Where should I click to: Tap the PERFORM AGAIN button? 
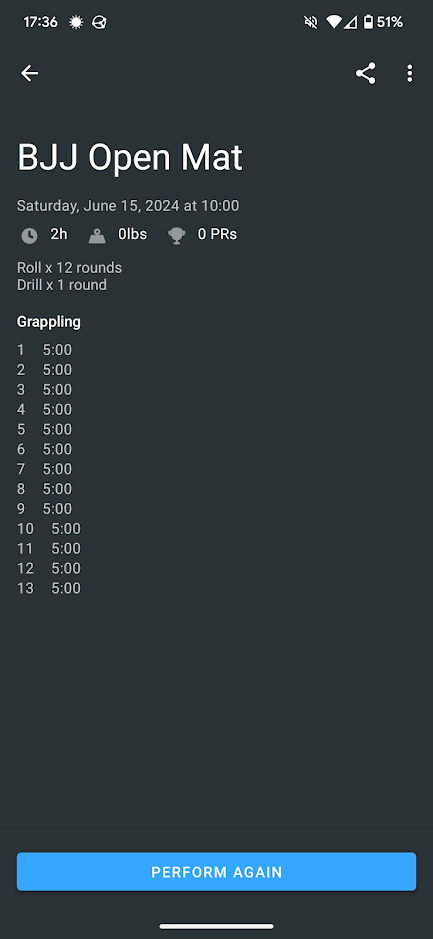pos(216,872)
